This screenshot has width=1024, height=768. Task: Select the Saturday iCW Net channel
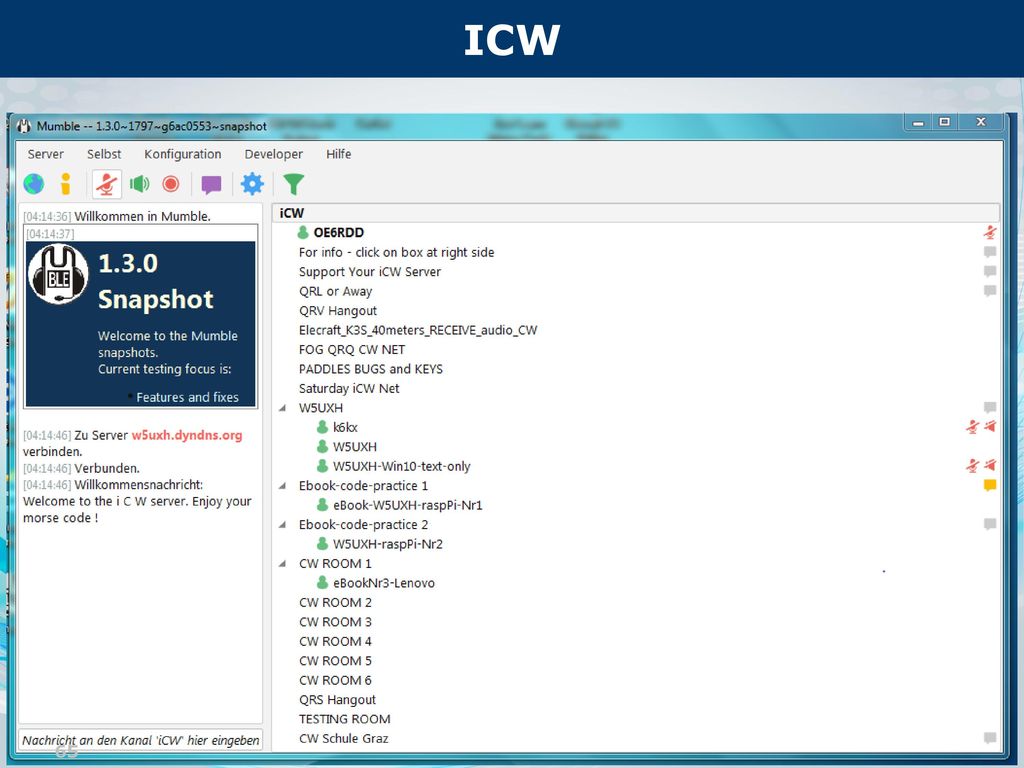coord(349,389)
